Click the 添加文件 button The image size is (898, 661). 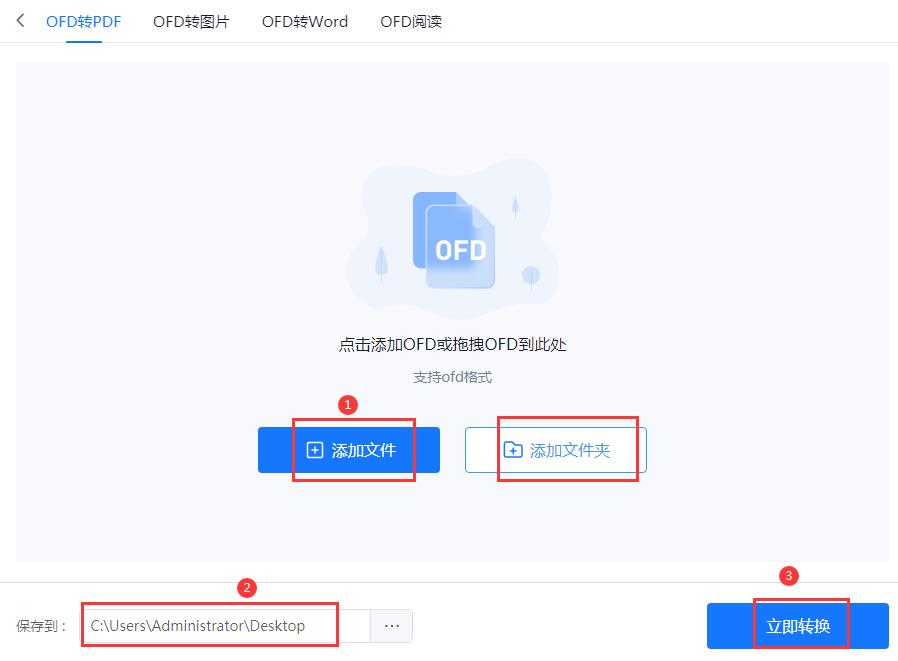click(349, 450)
